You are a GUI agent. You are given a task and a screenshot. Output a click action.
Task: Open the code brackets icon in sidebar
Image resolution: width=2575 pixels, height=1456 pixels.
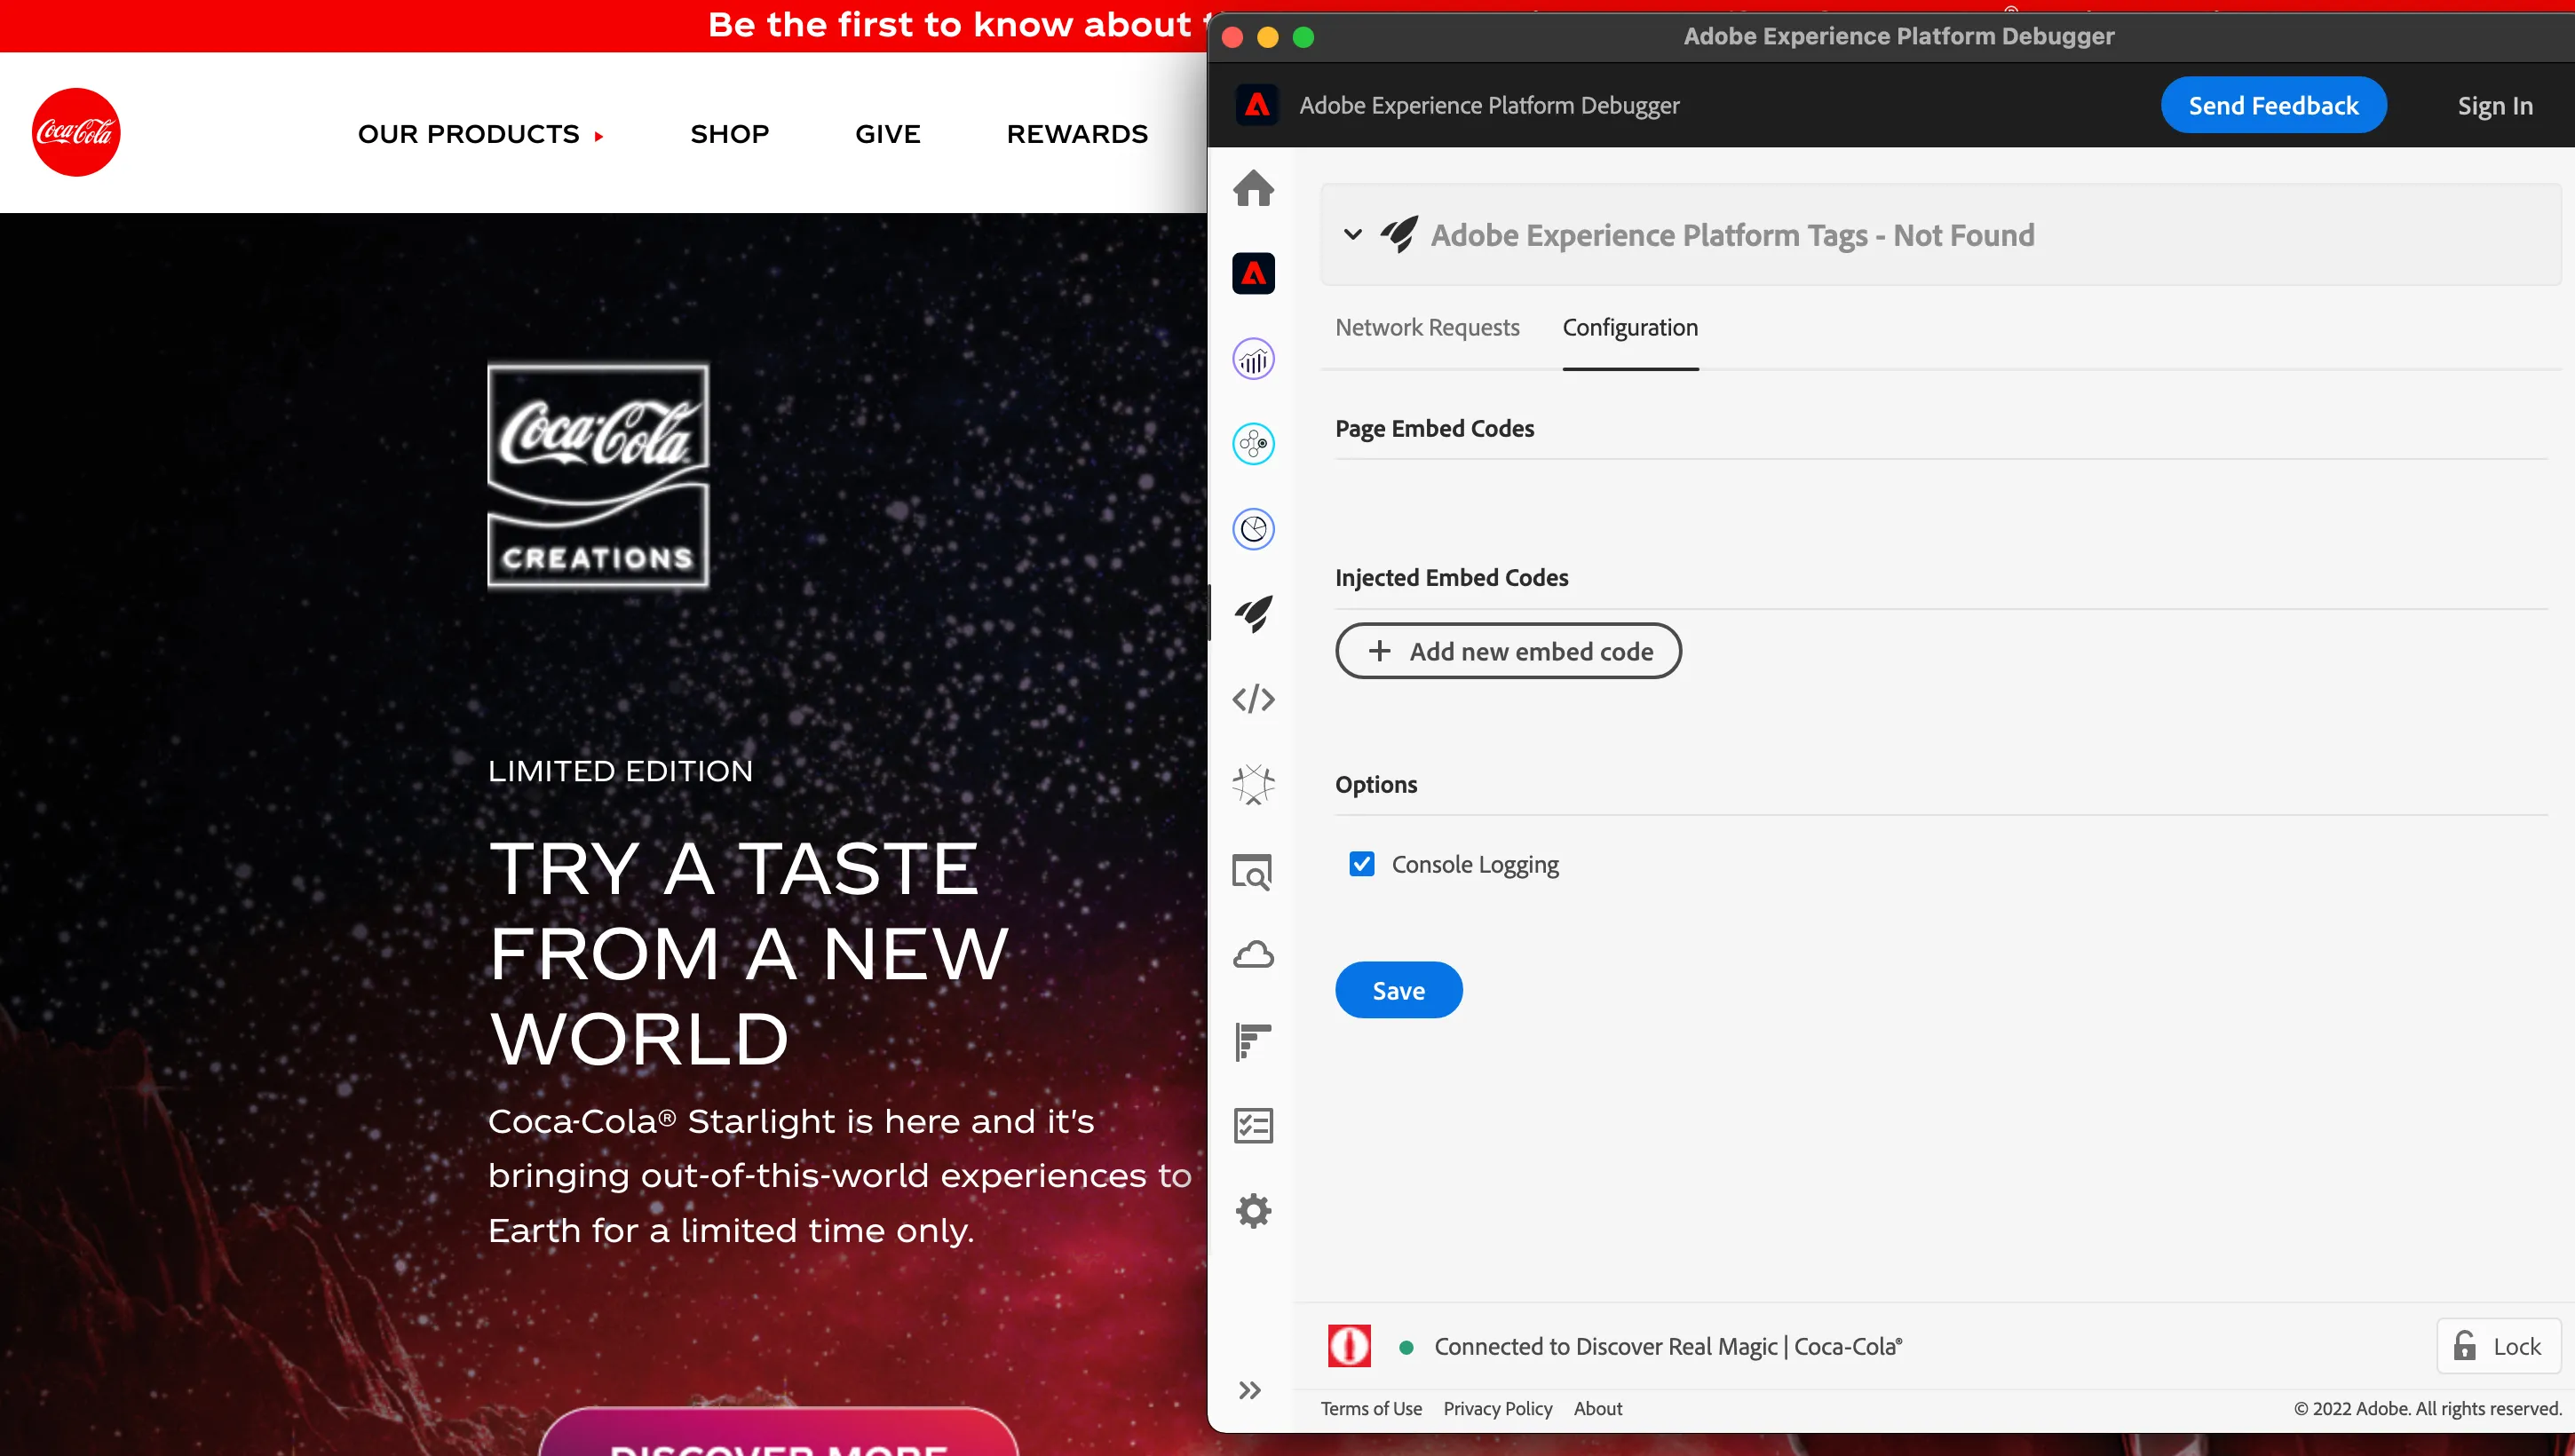coord(1253,699)
